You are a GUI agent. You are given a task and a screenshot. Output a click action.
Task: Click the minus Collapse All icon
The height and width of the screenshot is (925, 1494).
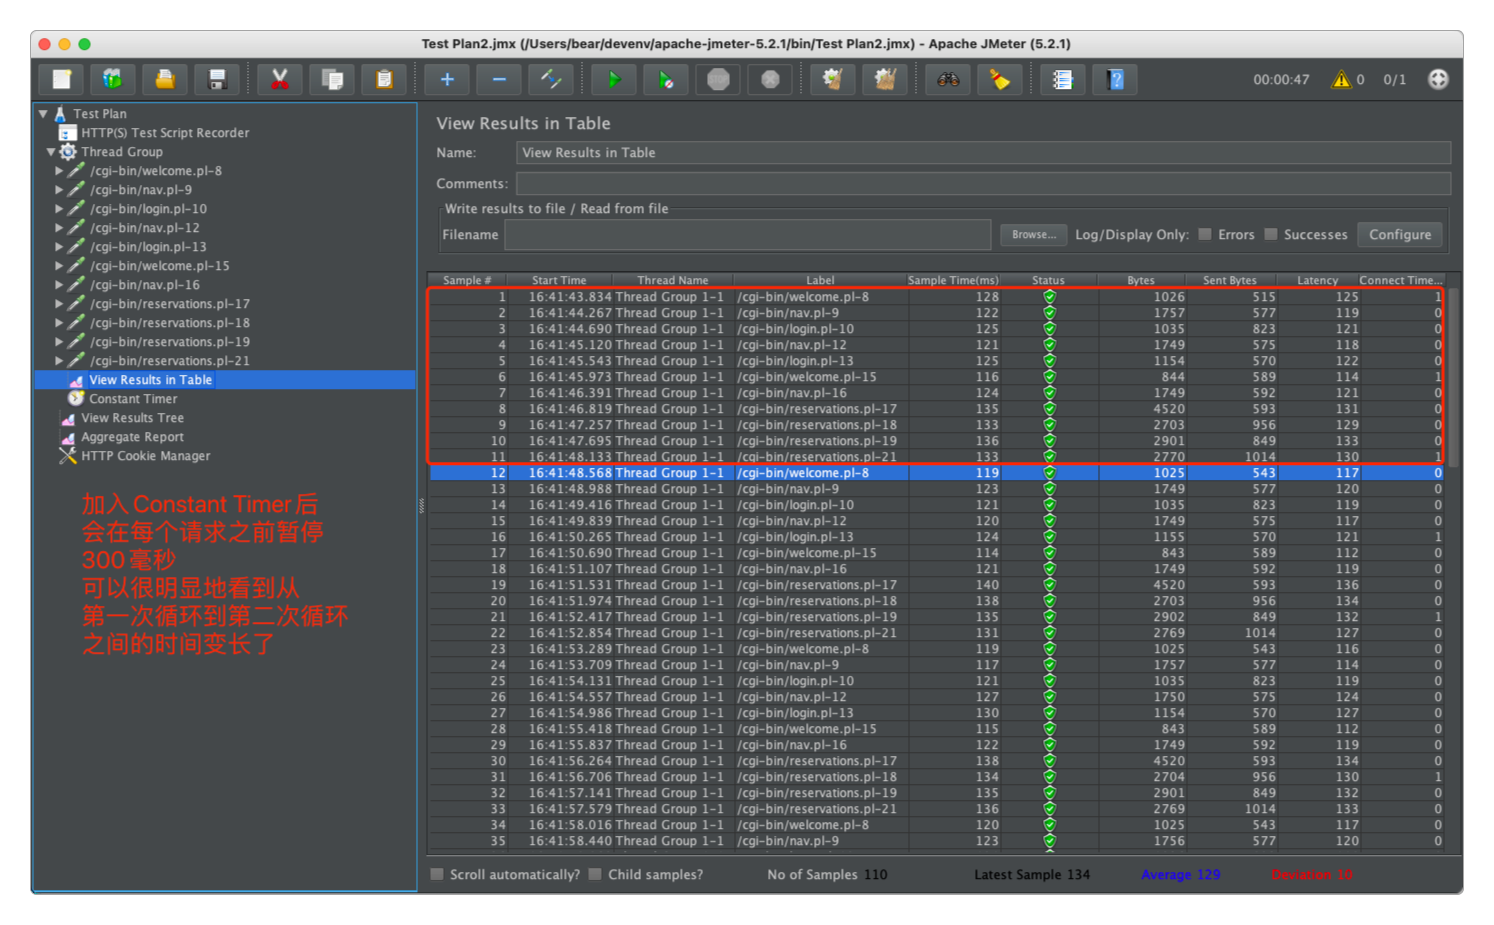tap(499, 79)
